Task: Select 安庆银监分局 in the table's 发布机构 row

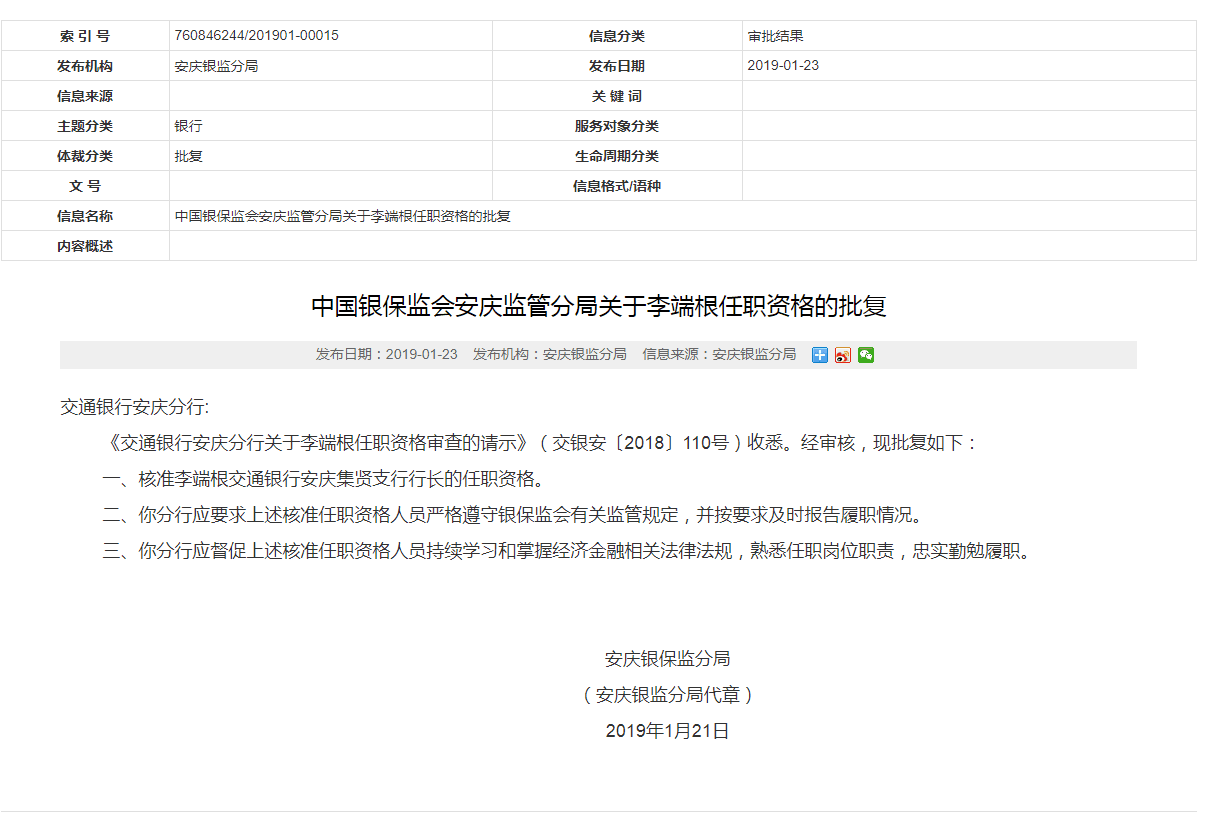Action: pos(216,66)
